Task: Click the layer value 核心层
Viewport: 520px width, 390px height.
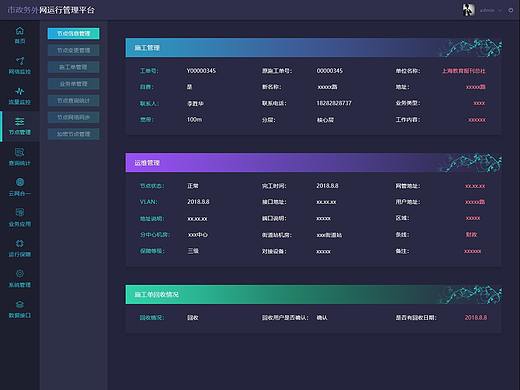Action: [325, 120]
